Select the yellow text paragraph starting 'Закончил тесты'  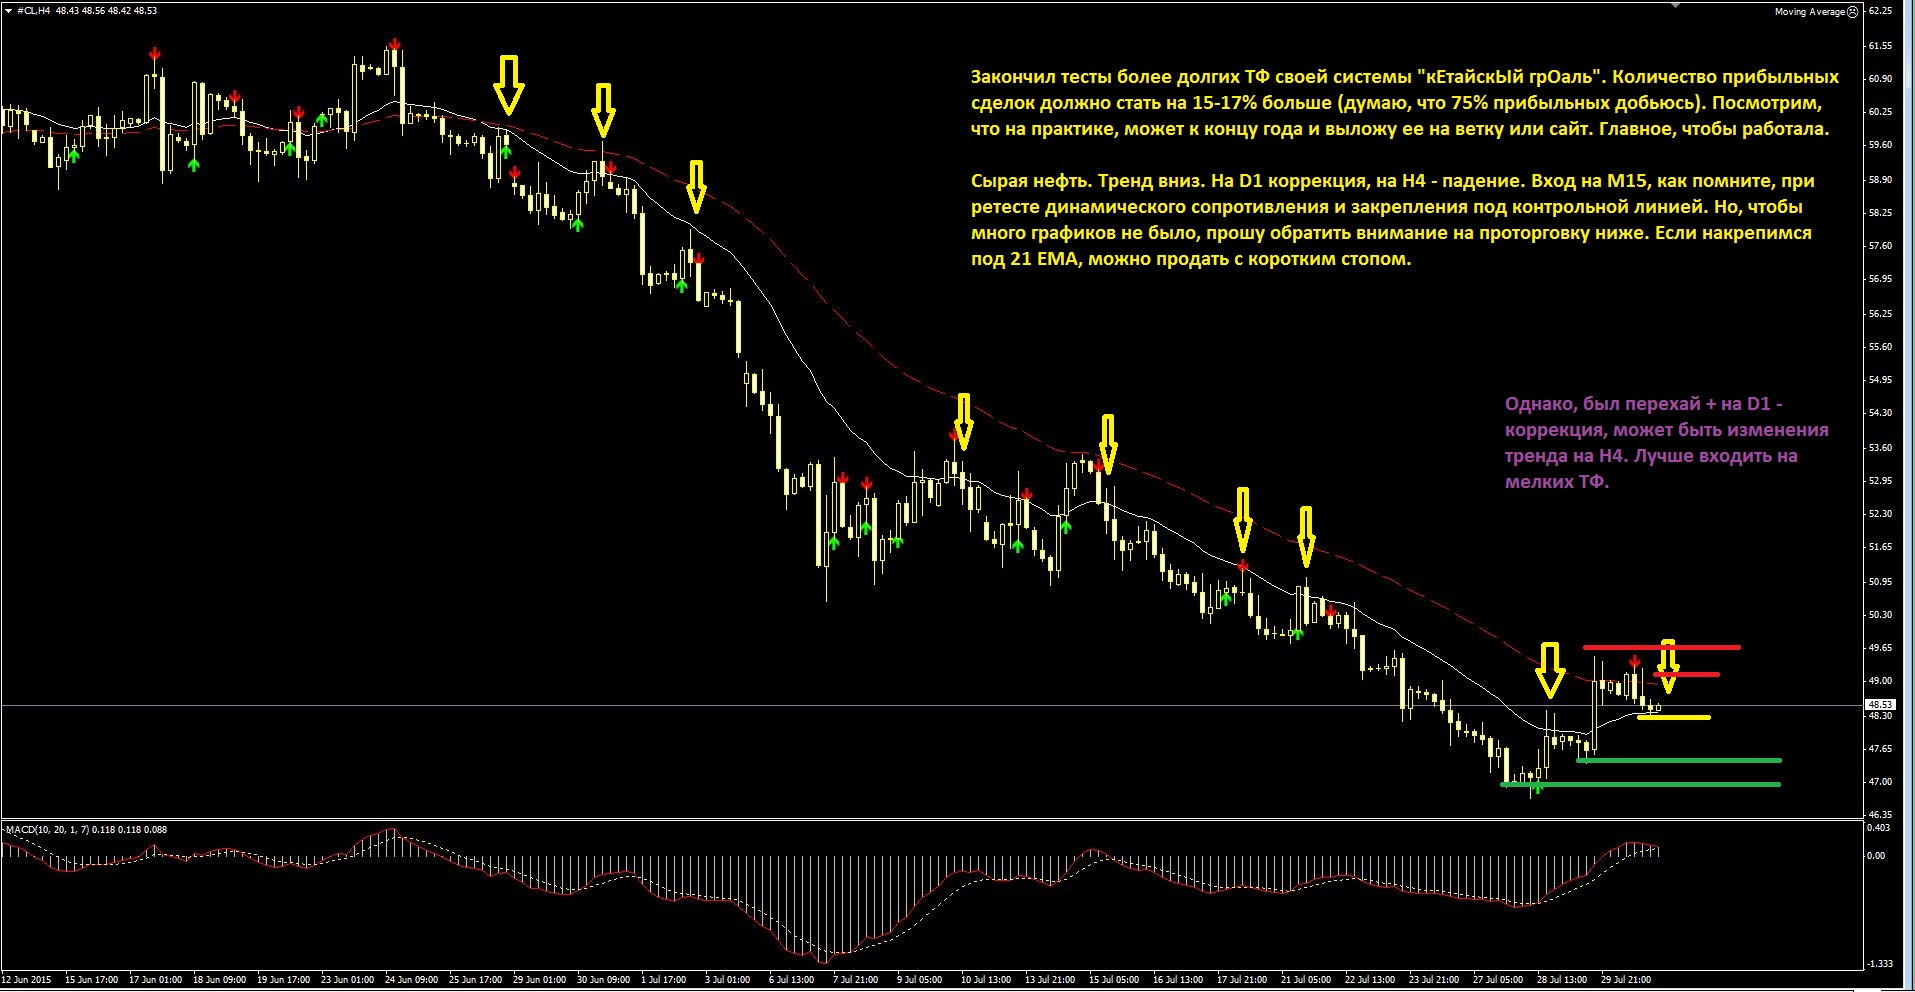coord(1404,103)
